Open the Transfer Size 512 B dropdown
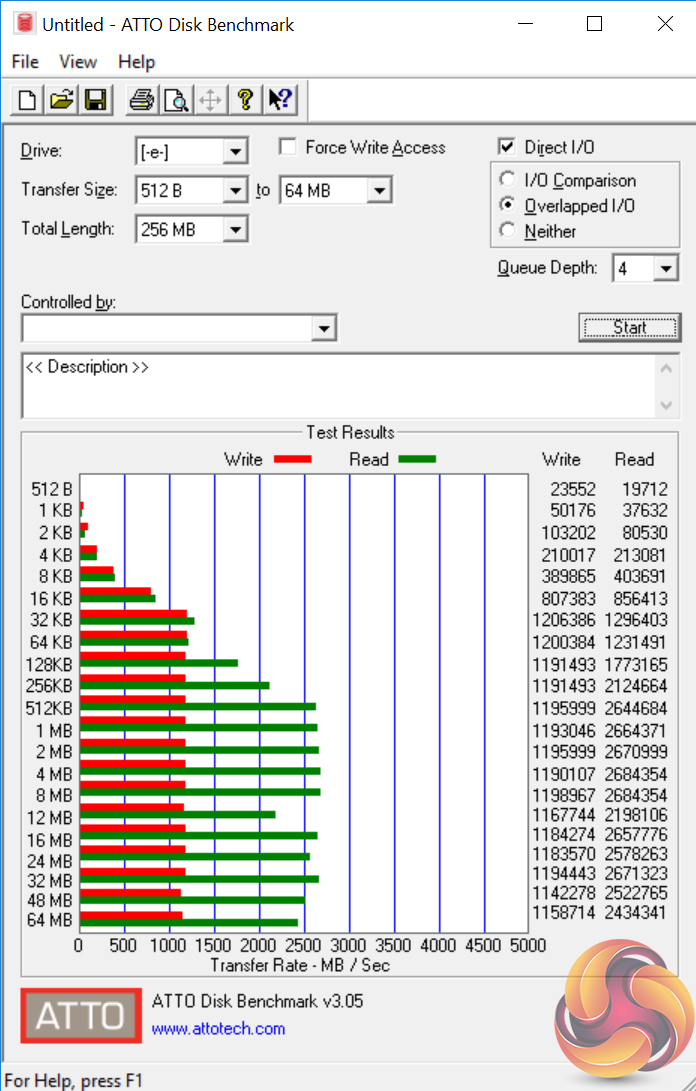Viewport: 696px width, 1091px height. (235, 190)
